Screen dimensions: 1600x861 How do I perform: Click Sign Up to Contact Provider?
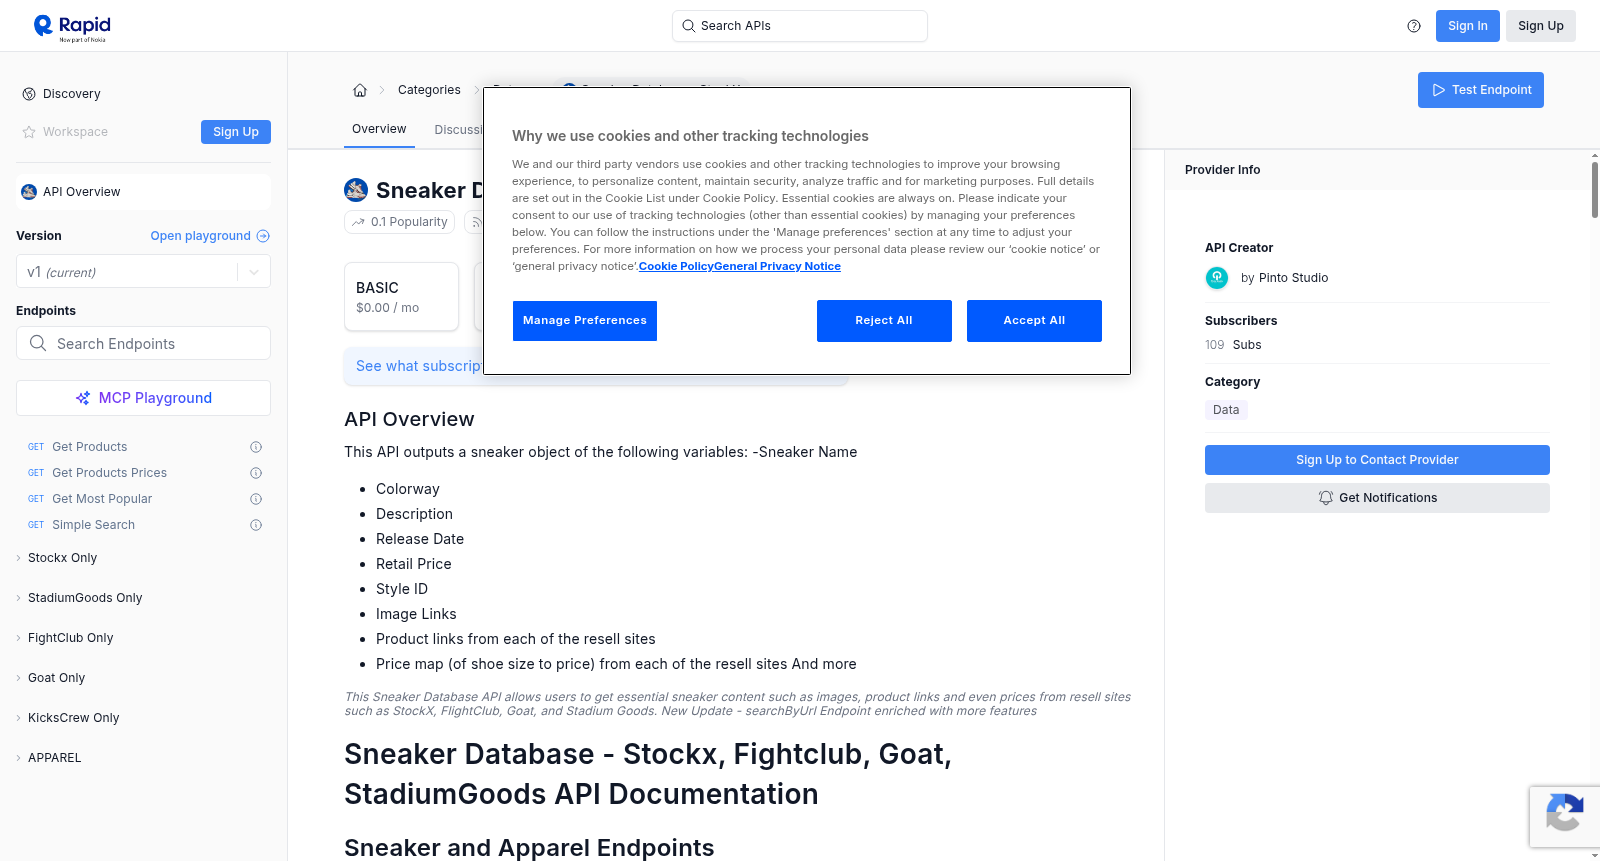click(1377, 460)
